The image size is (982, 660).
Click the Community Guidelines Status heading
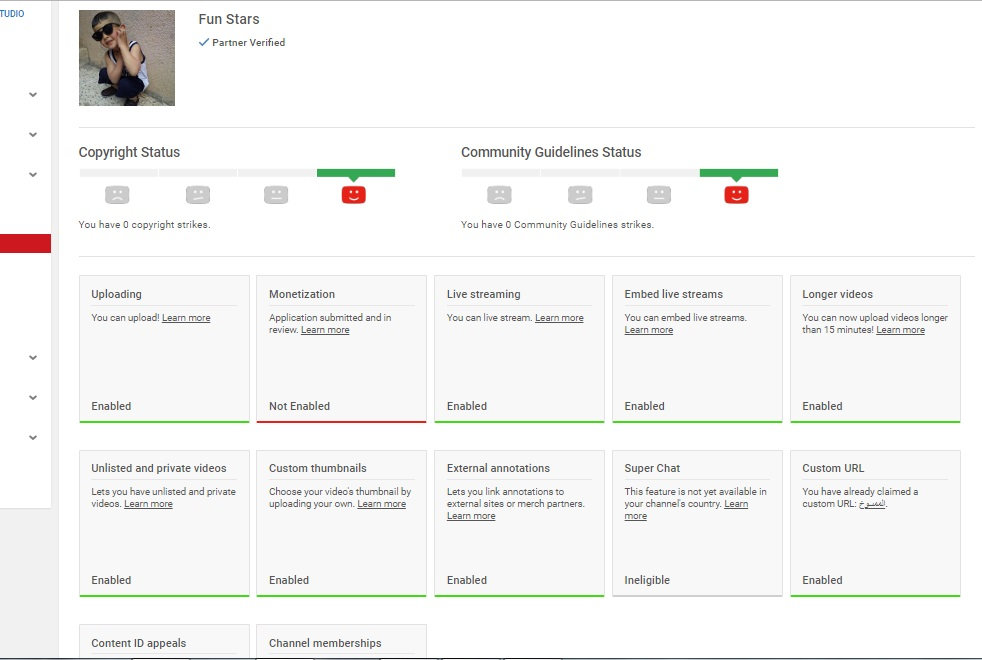point(551,152)
